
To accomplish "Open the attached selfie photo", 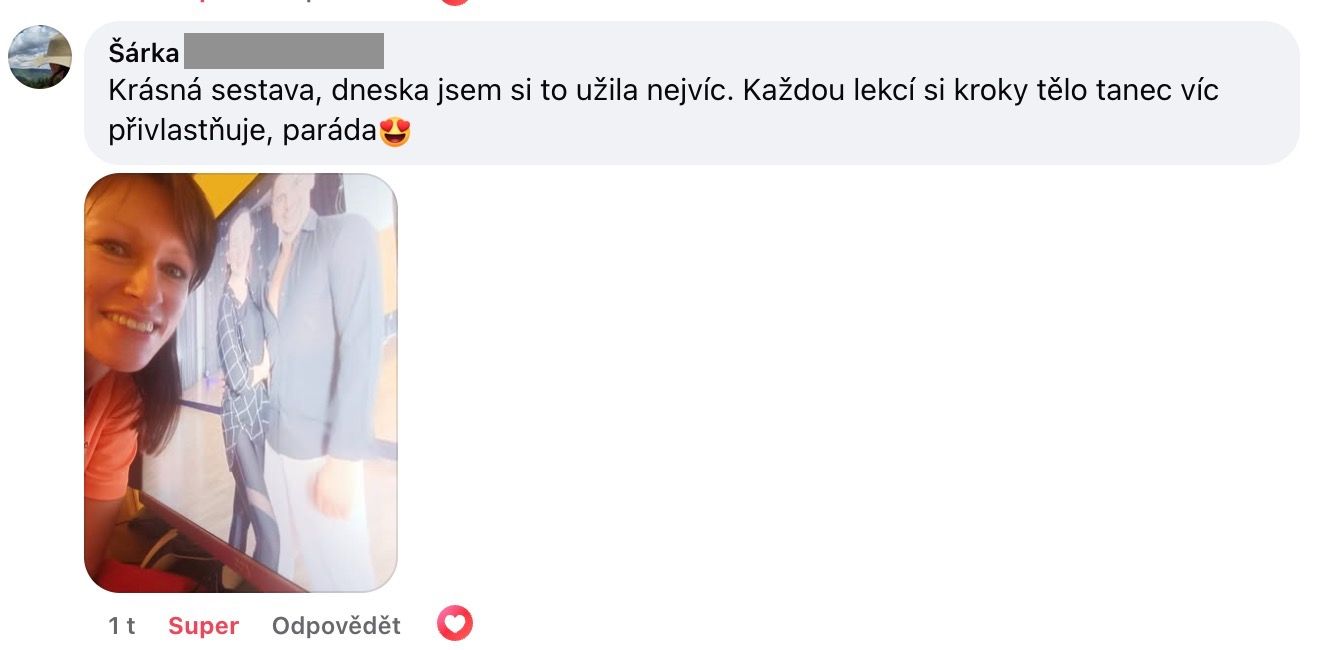I will (x=241, y=383).
